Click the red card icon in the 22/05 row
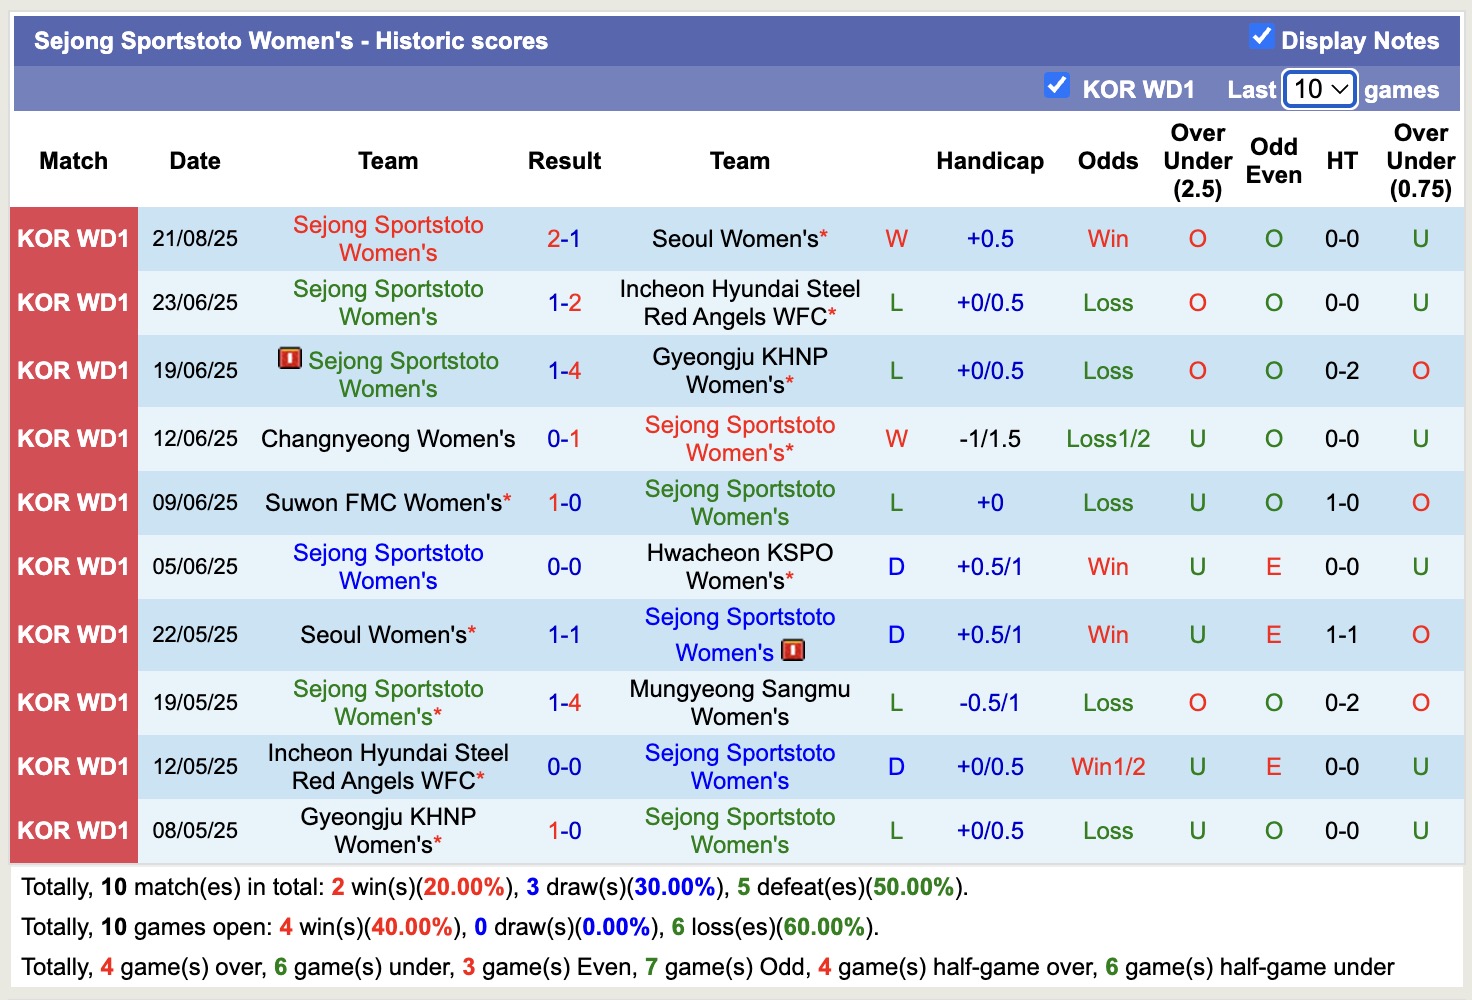 click(793, 650)
